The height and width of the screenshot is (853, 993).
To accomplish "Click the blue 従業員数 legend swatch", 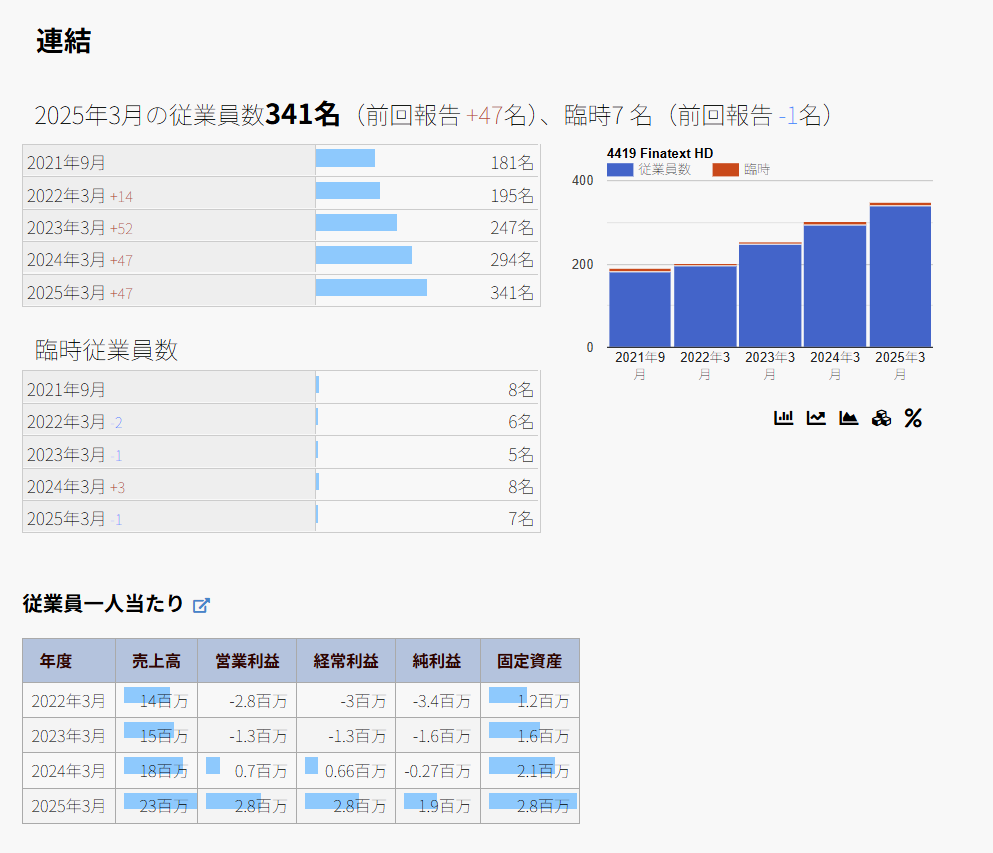I will 619,170.
